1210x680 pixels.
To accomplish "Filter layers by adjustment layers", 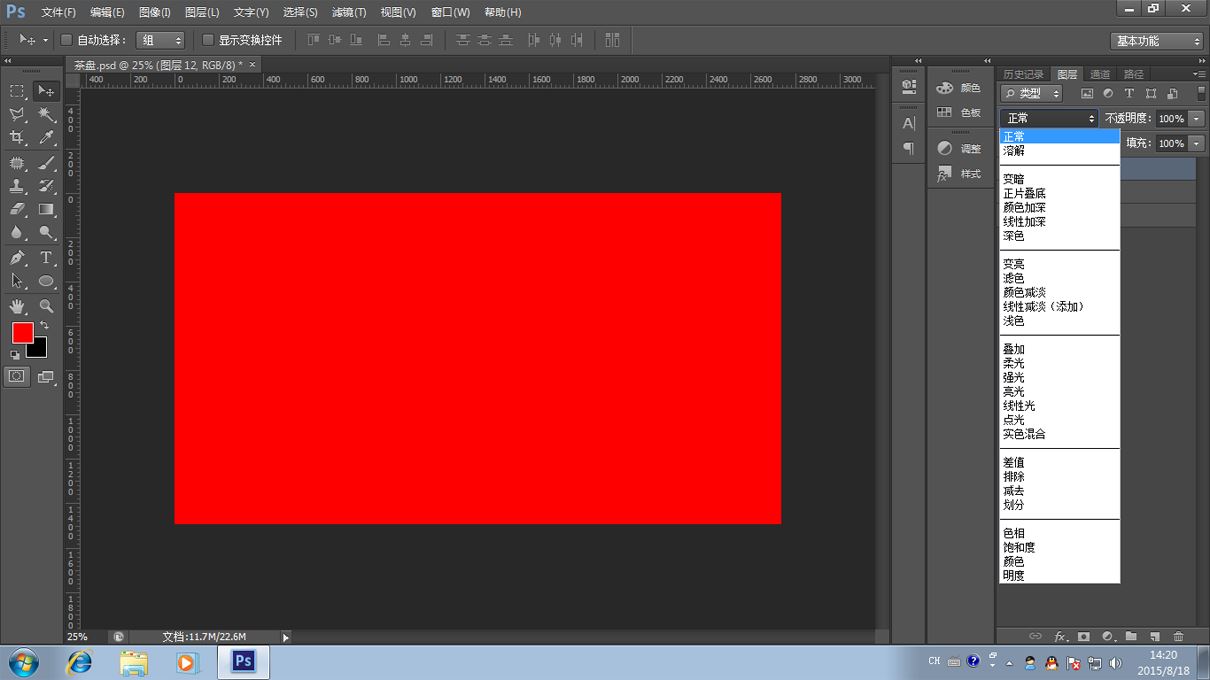I will click(x=1108, y=93).
